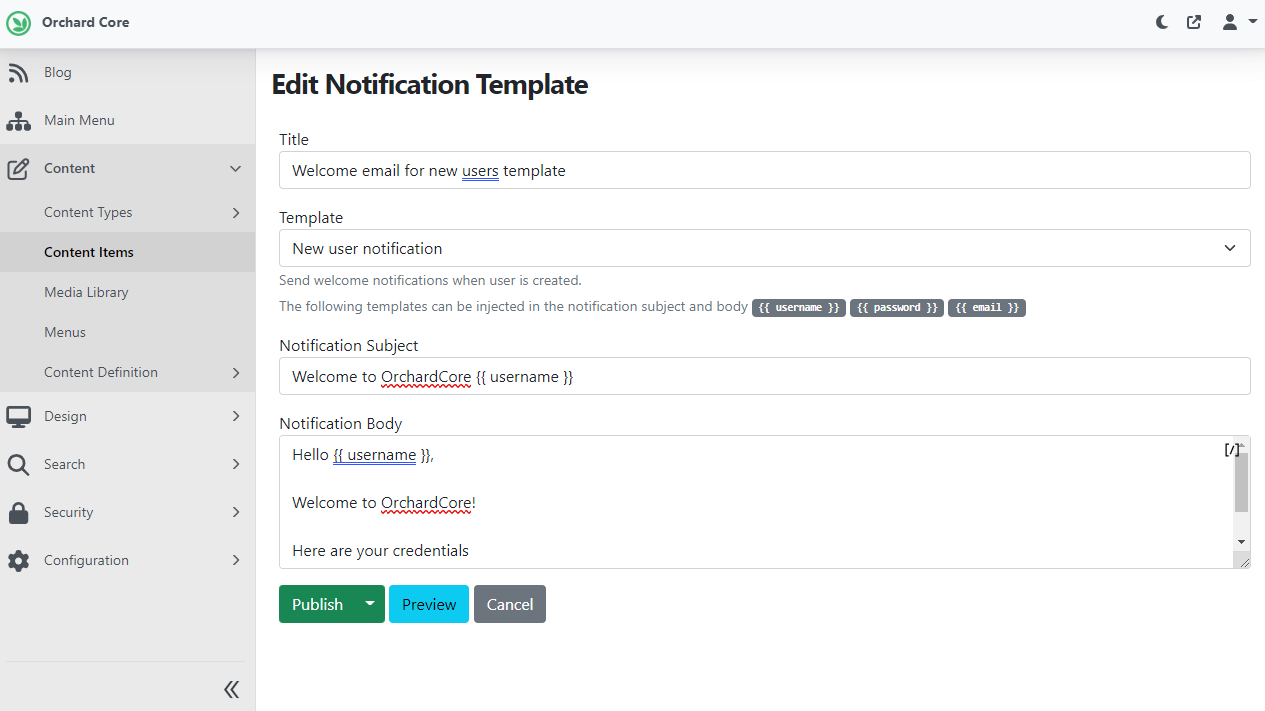
Task: Click the shortcode insert icon in body
Action: coord(1232,450)
